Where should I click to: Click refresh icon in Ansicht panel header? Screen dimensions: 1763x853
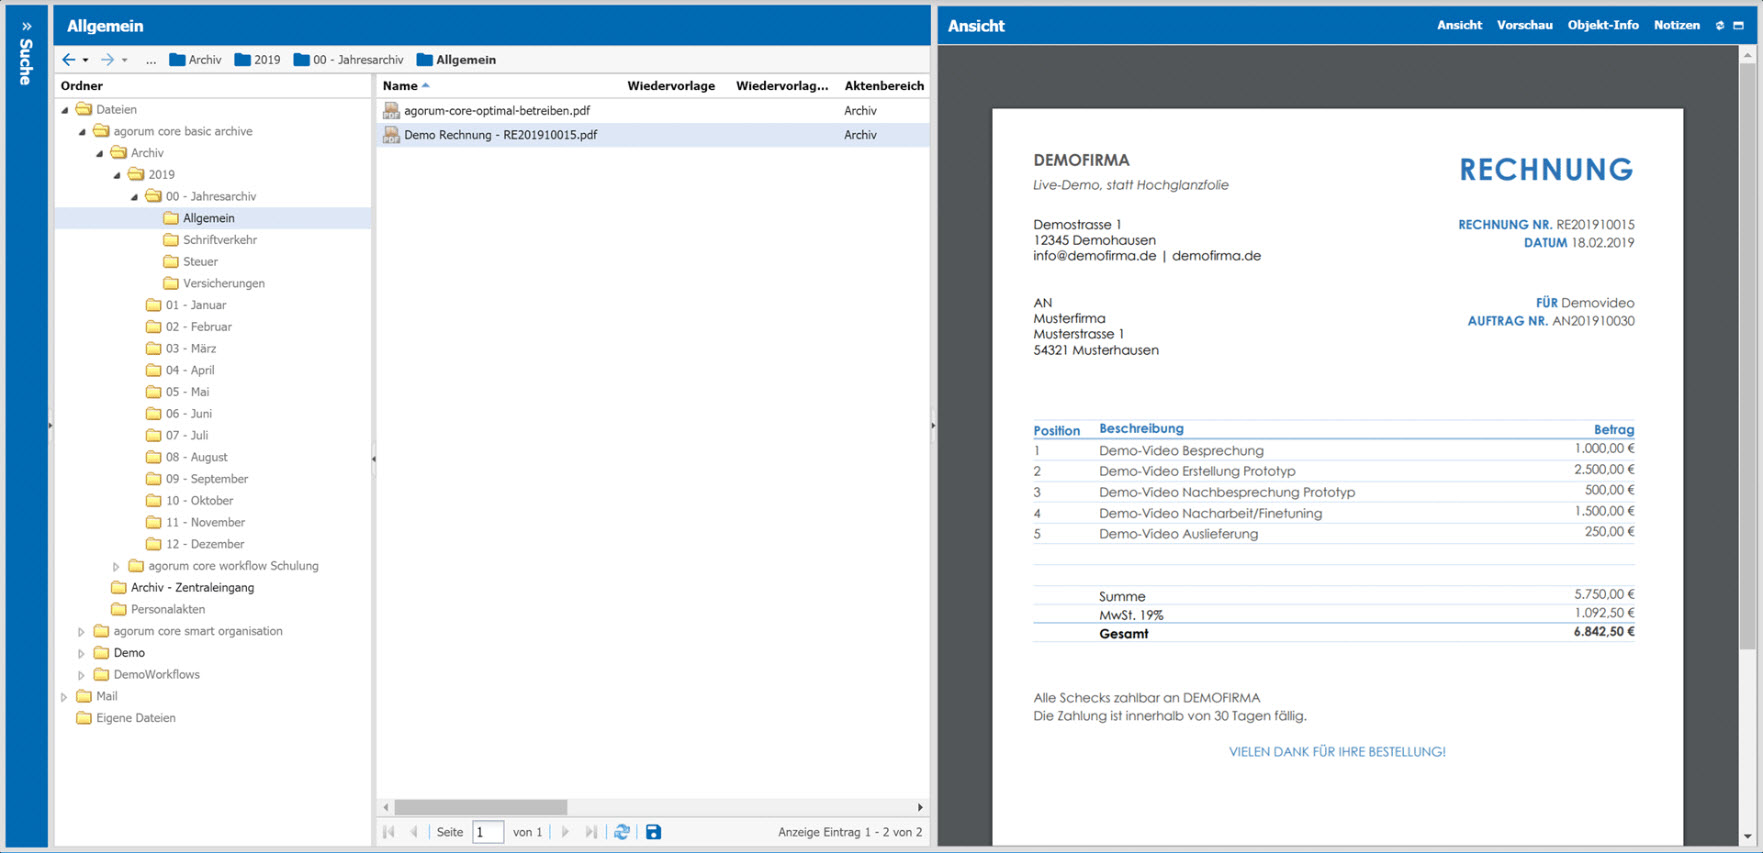point(1720,26)
